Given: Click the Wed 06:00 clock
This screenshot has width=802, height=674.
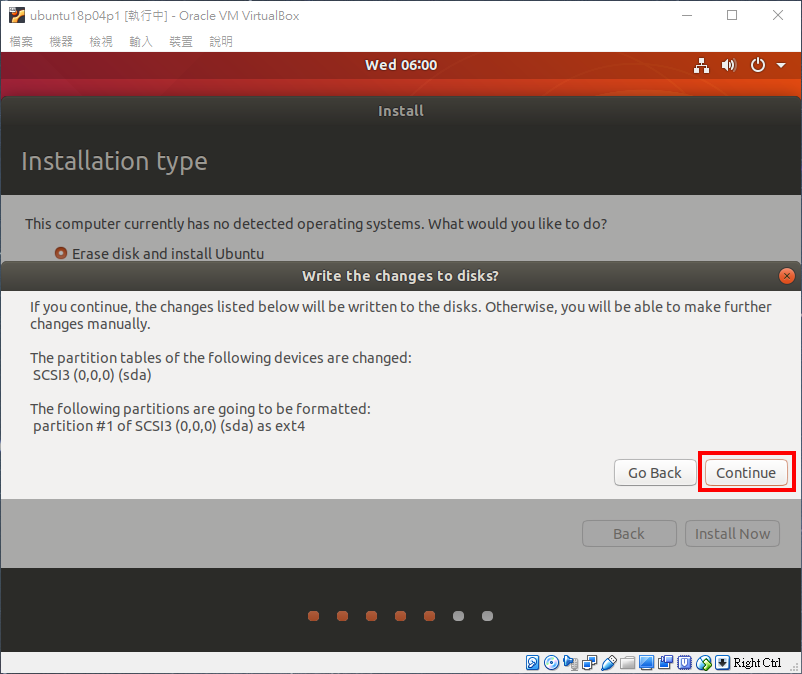Looking at the screenshot, I should pos(401,65).
